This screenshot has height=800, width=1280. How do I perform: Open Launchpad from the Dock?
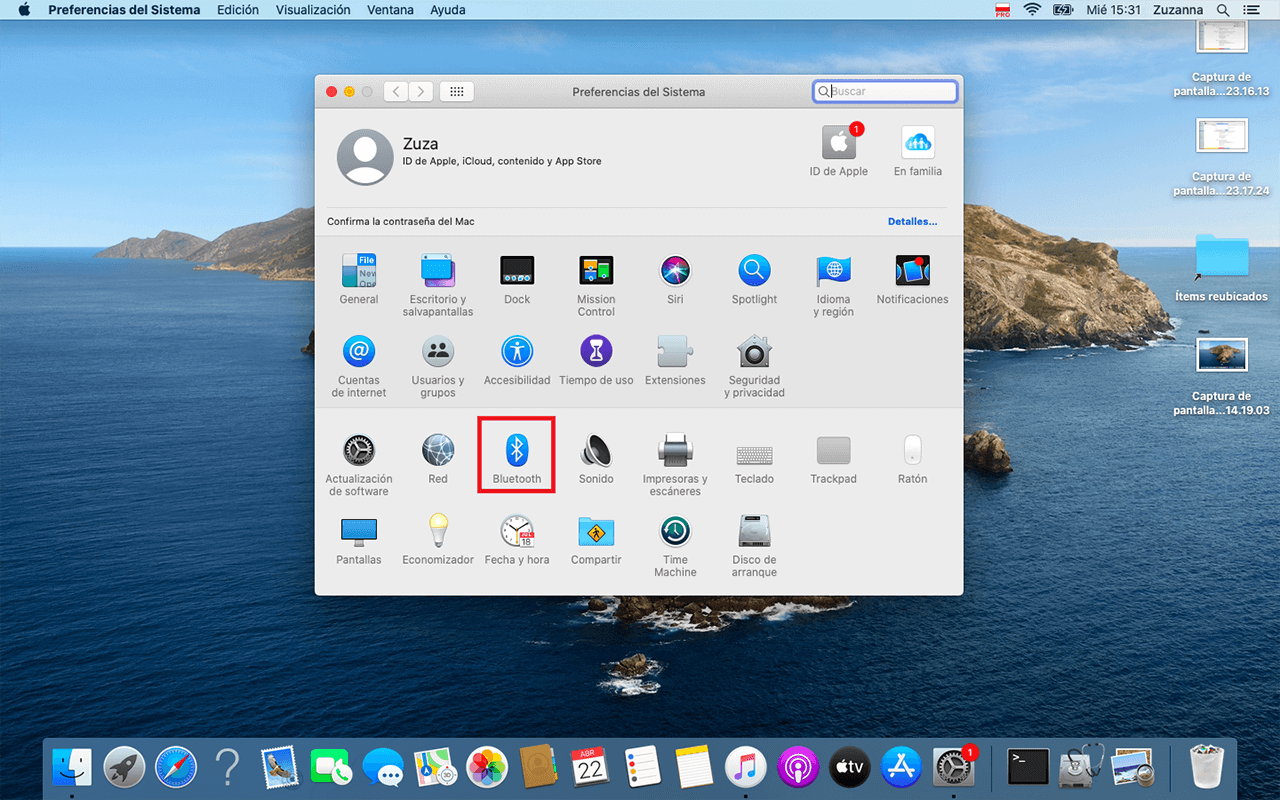tap(124, 767)
